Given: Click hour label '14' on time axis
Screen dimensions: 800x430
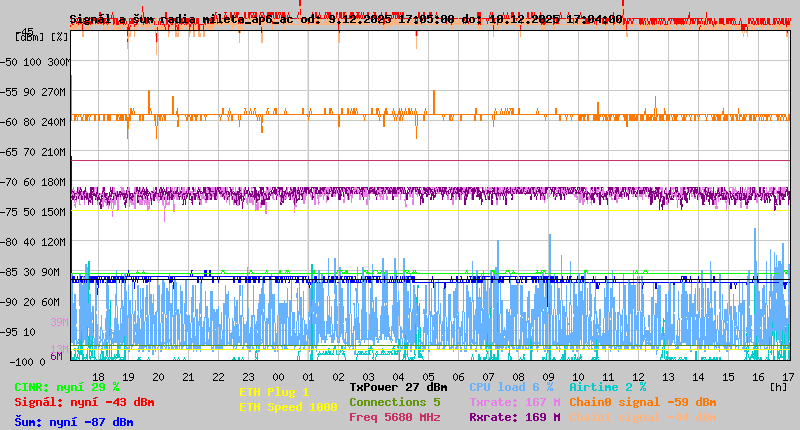Looking at the screenshot, I should point(698,377).
